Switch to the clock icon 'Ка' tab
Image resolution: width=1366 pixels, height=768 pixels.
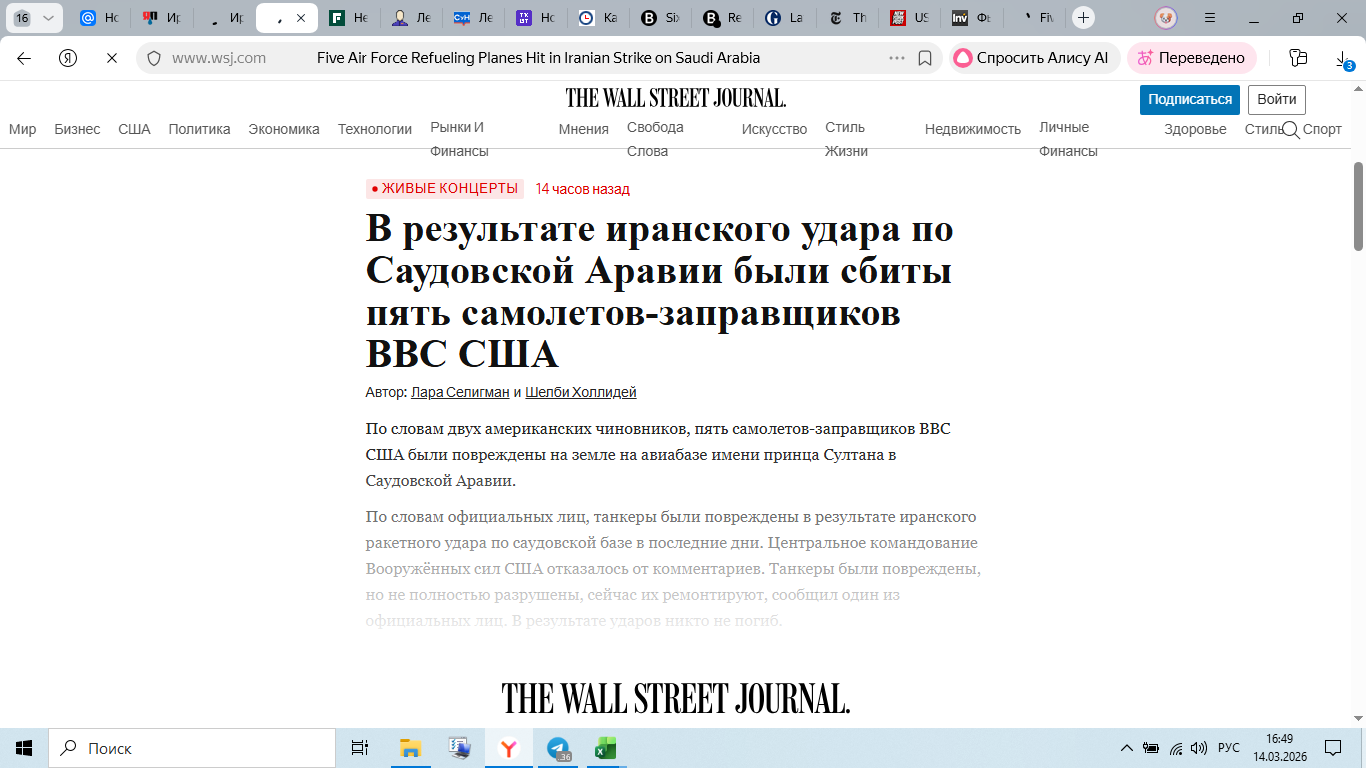[x=599, y=18]
